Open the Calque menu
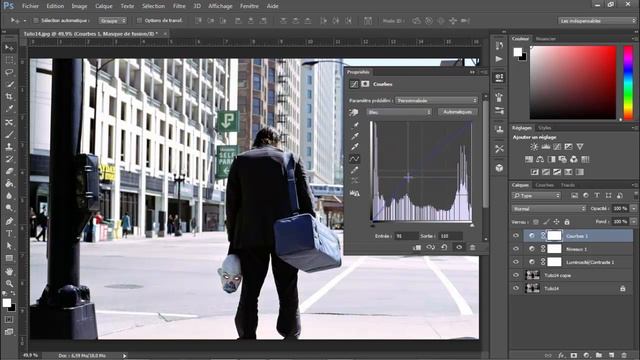 [104, 6]
